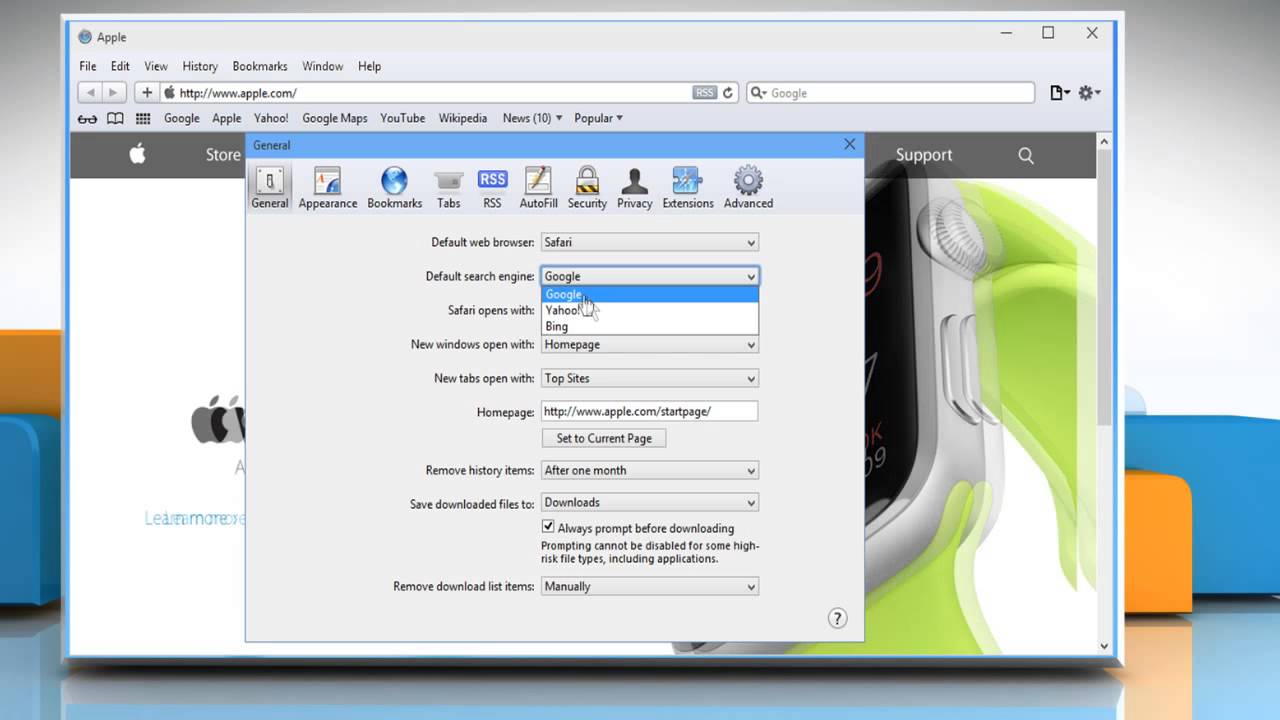The width and height of the screenshot is (1280, 720).
Task: Open the Window menu
Action: pos(323,66)
